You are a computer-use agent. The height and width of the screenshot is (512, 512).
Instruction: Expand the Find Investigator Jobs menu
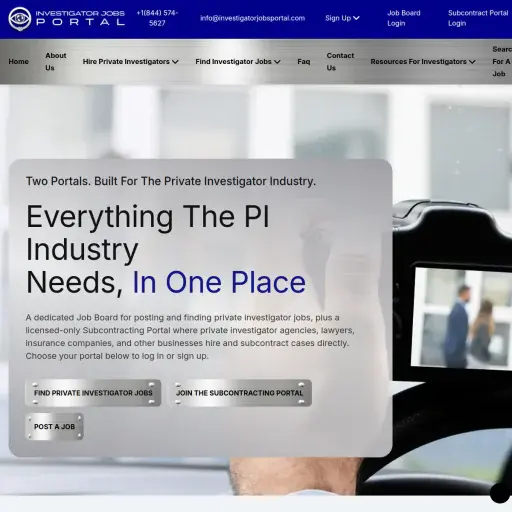click(238, 62)
